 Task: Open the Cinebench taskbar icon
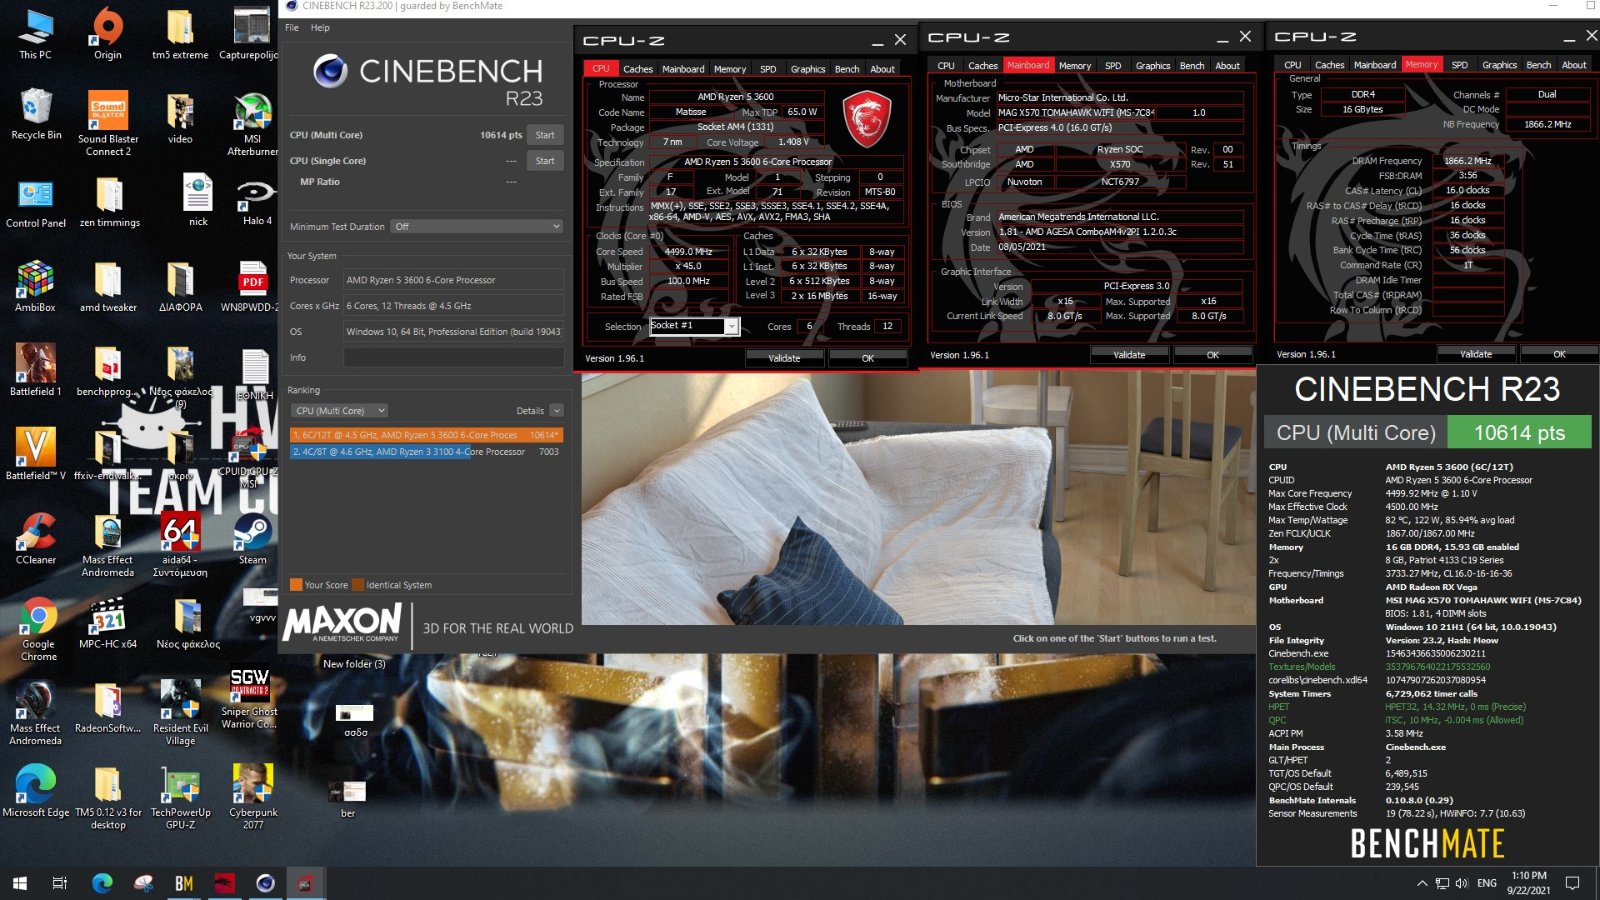(265, 883)
